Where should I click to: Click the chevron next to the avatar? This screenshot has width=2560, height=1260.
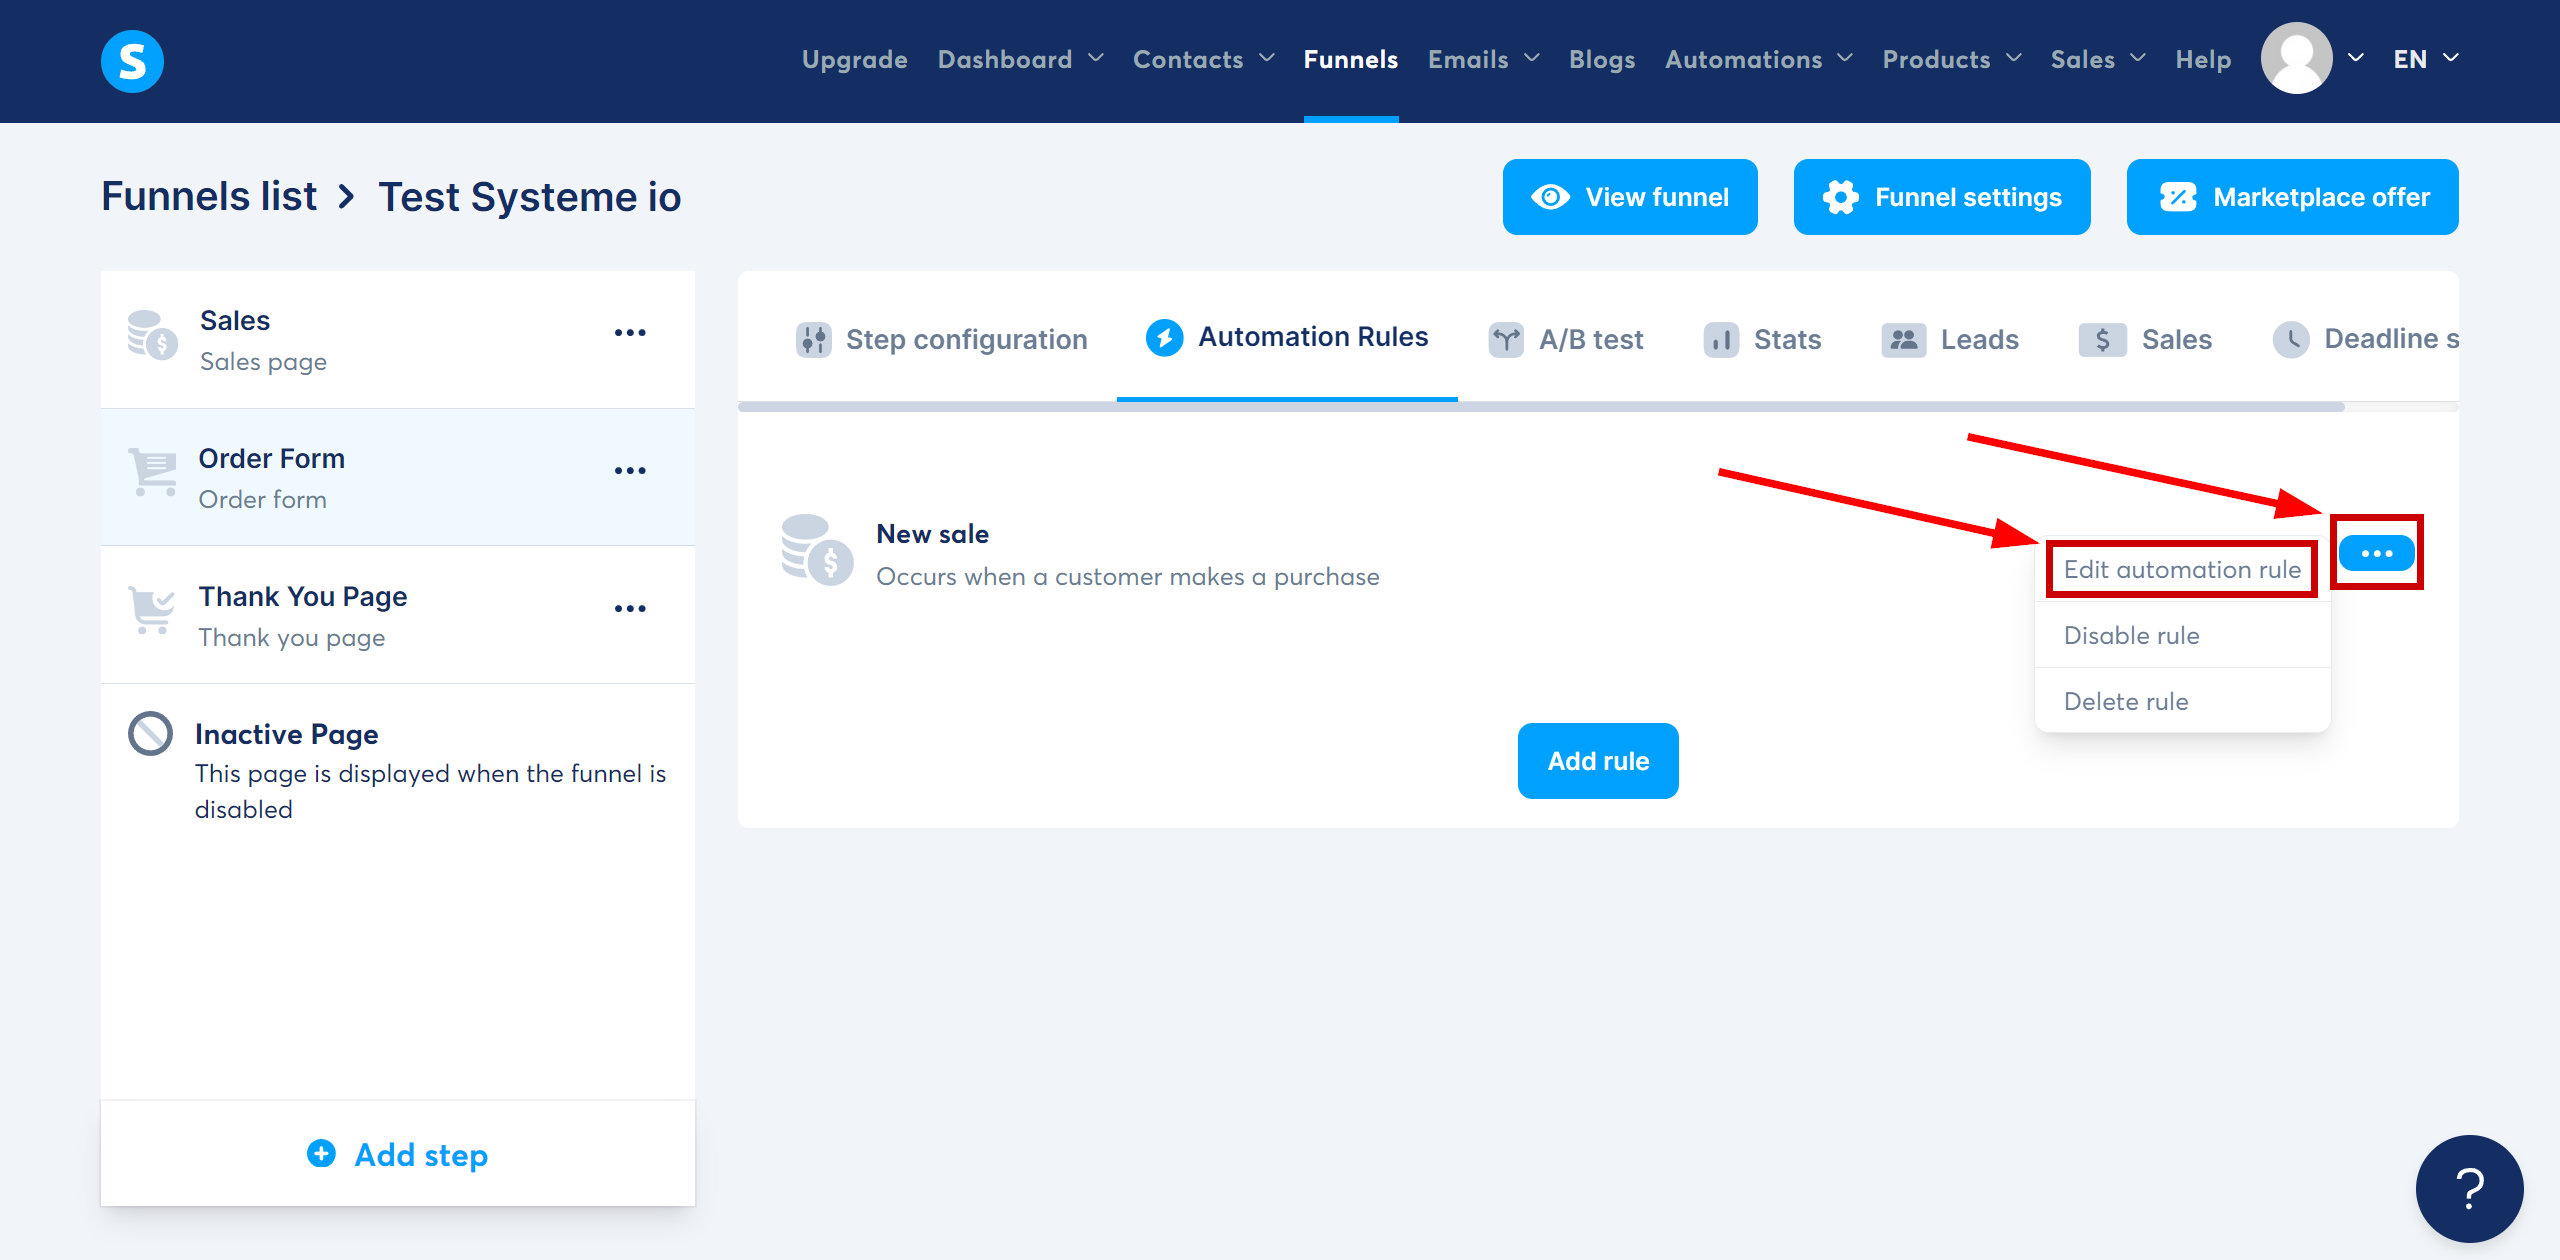pyautogui.click(x=2355, y=58)
